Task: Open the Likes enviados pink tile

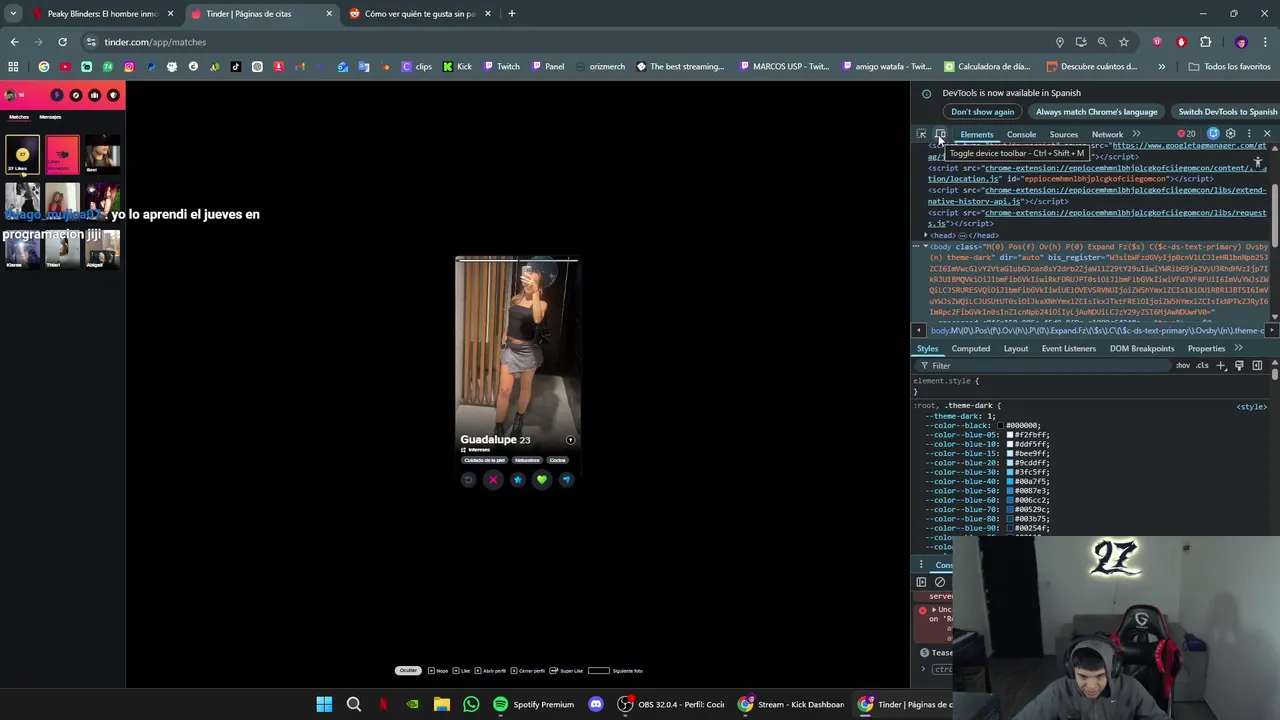Action: (62, 155)
